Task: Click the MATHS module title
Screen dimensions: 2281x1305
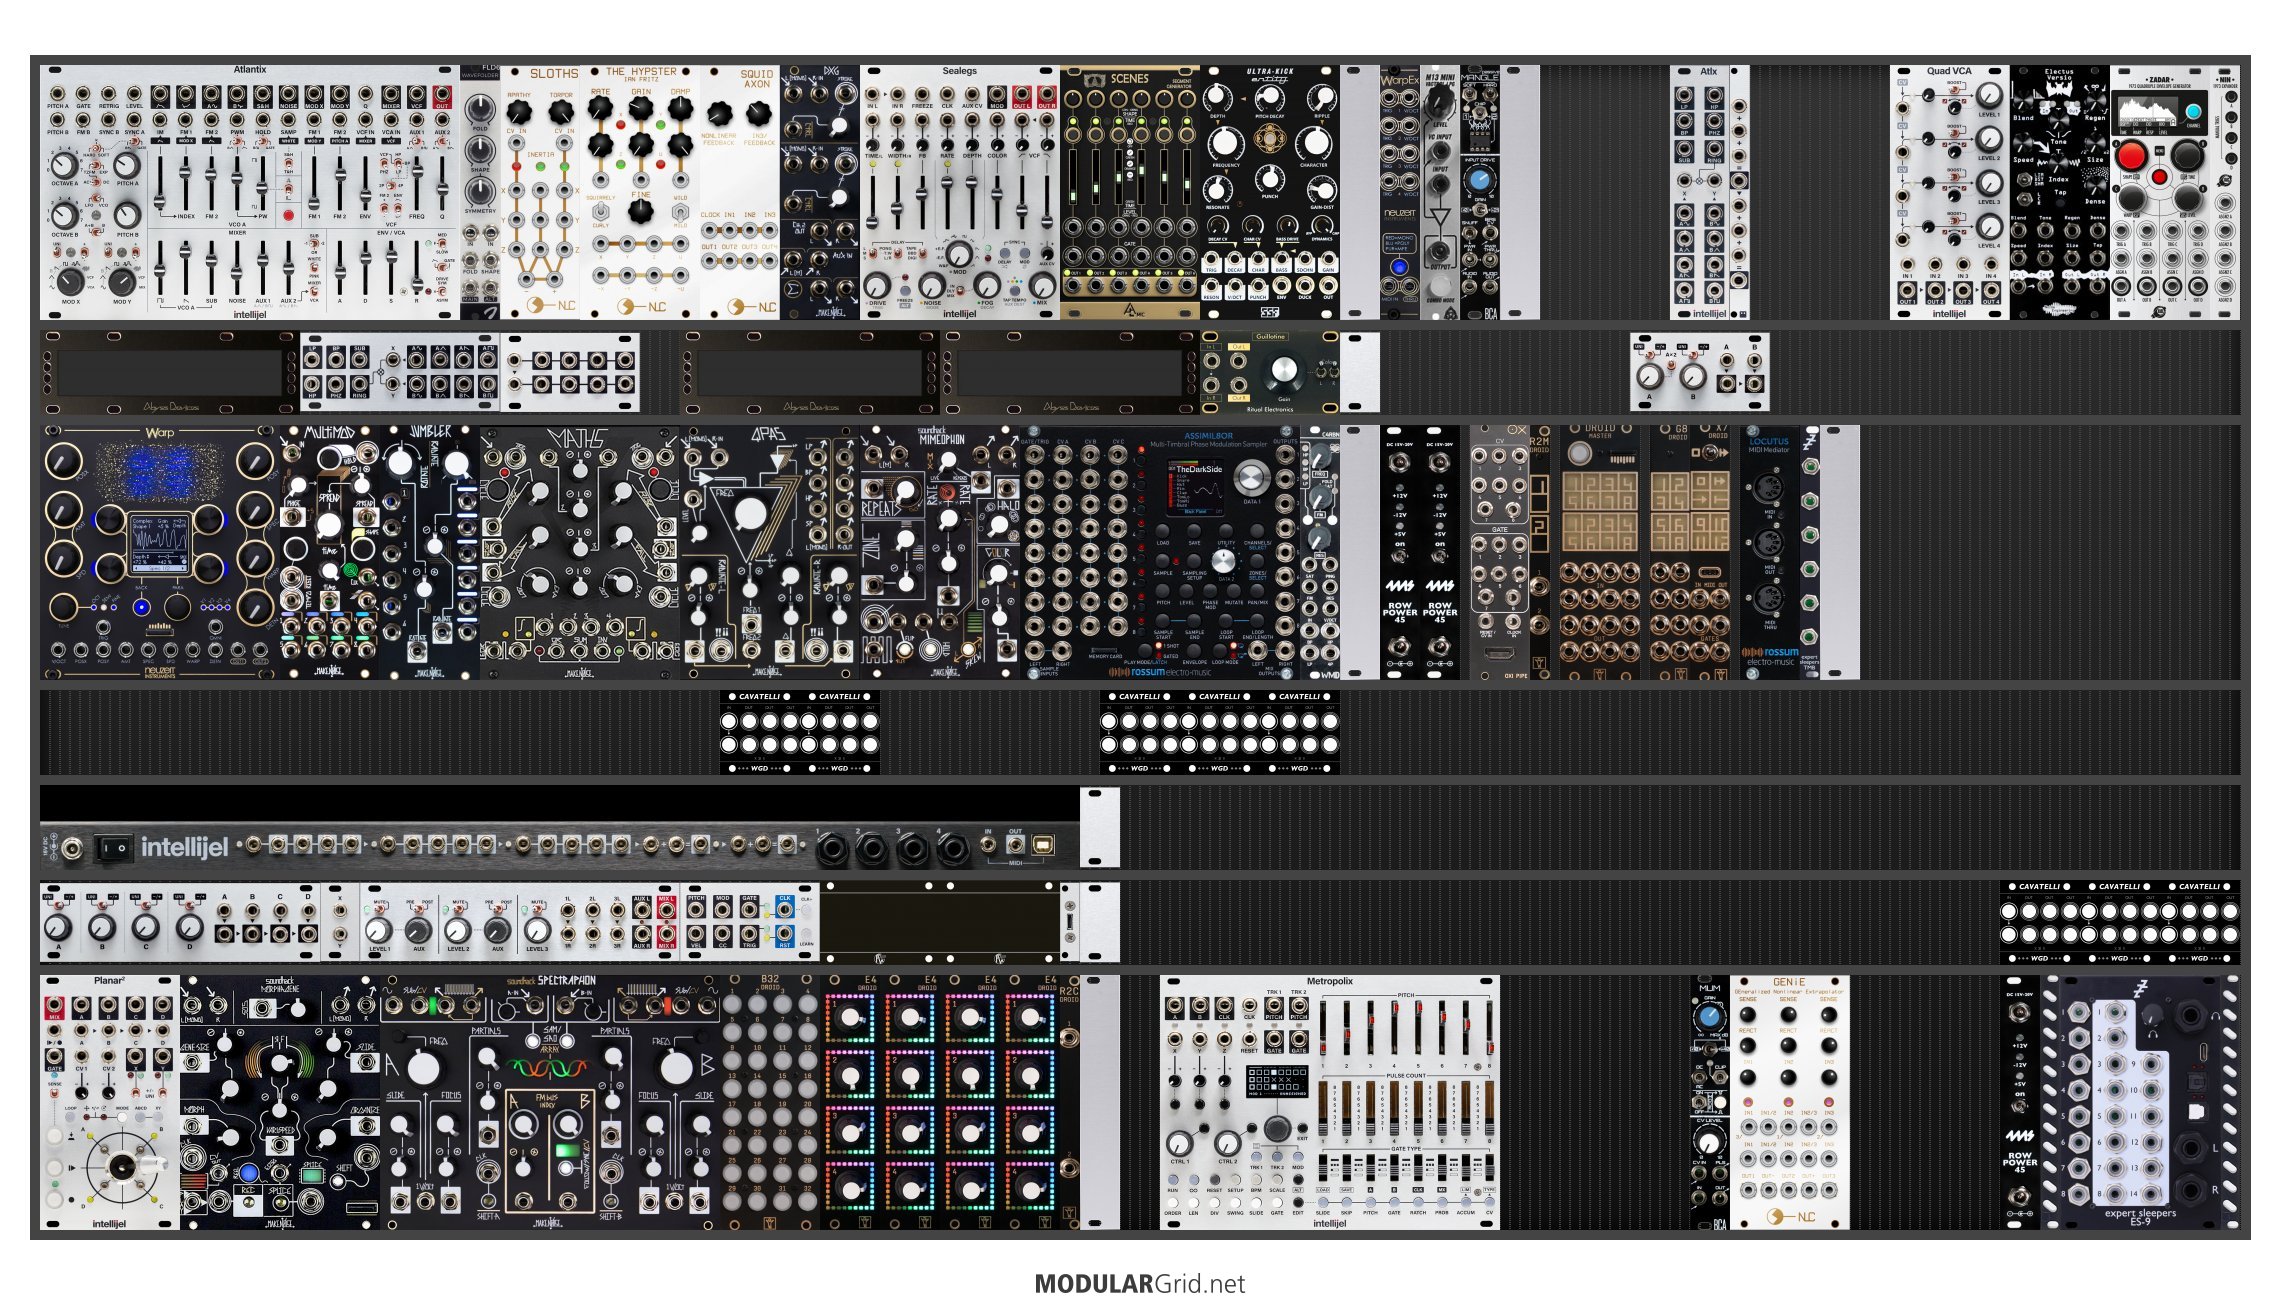Action: 577,439
